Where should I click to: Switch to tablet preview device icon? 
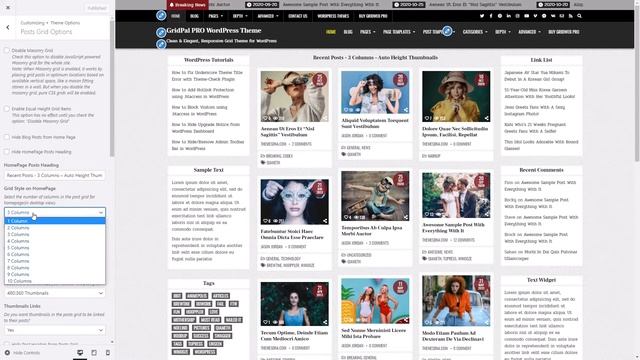tap(94, 353)
